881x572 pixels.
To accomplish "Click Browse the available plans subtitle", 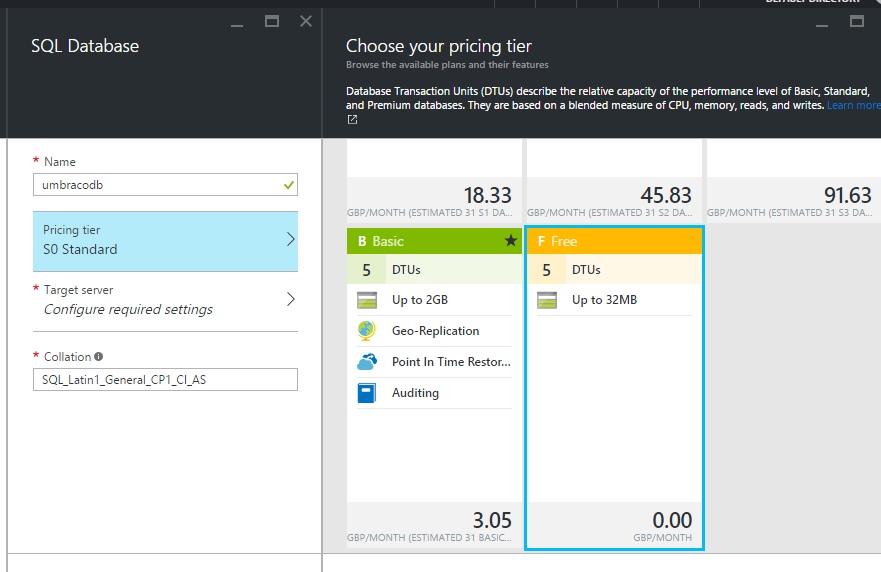I will tap(447, 65).
